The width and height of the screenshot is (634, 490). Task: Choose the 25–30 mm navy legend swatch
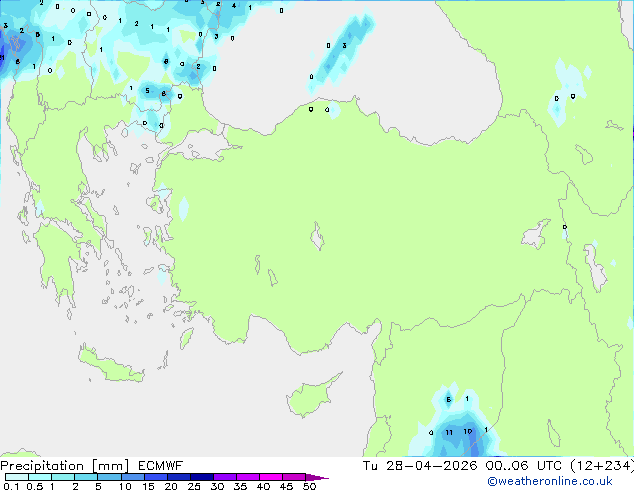pos(201,477)
